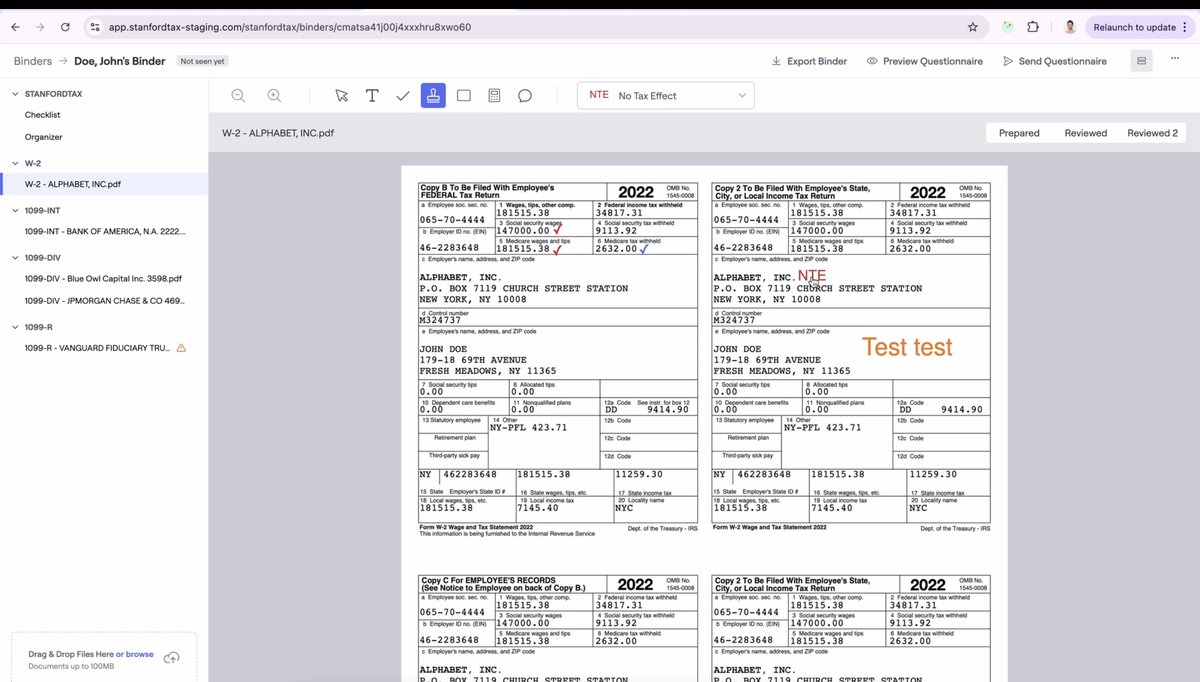Click Export Binder
The height and width of the screenshot is (682, 1200).
tap(809, 61)
